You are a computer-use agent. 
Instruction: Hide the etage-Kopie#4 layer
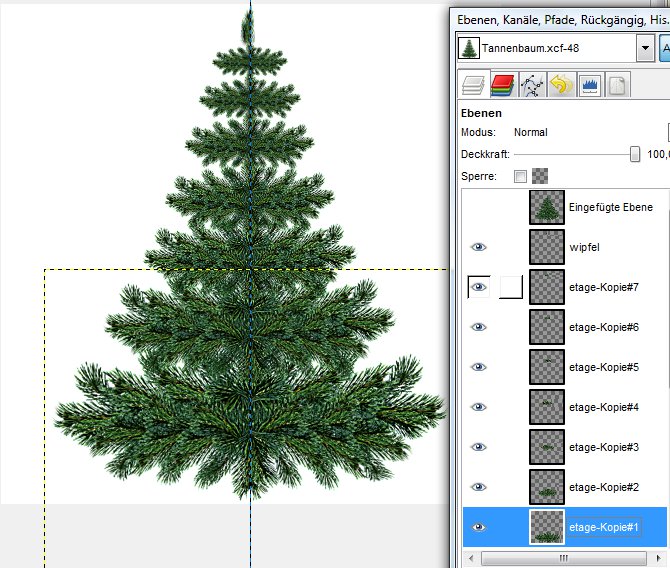[x=479, y=407]
